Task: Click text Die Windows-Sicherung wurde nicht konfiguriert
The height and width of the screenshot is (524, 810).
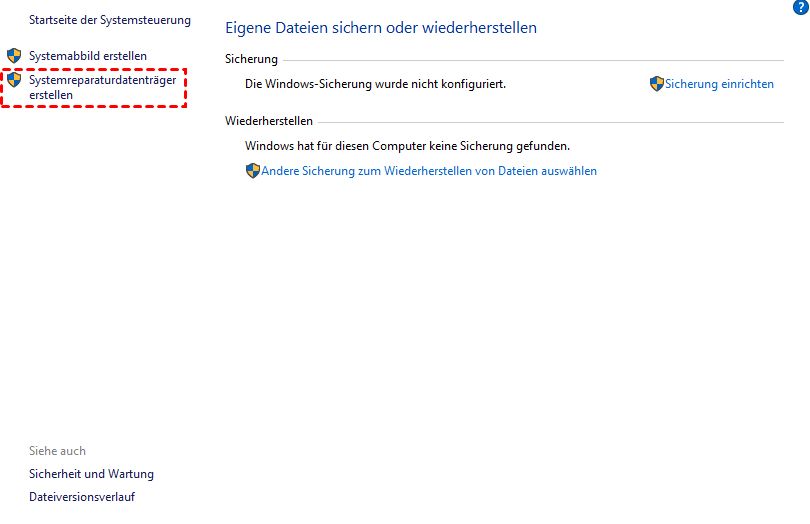Action: [x=376, y=84]
